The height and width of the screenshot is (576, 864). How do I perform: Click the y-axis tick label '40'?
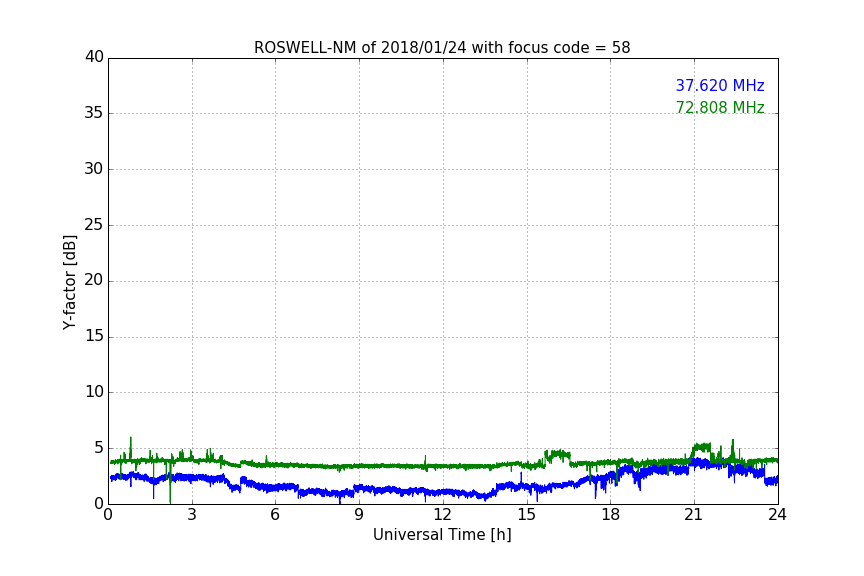click(94, 57)
